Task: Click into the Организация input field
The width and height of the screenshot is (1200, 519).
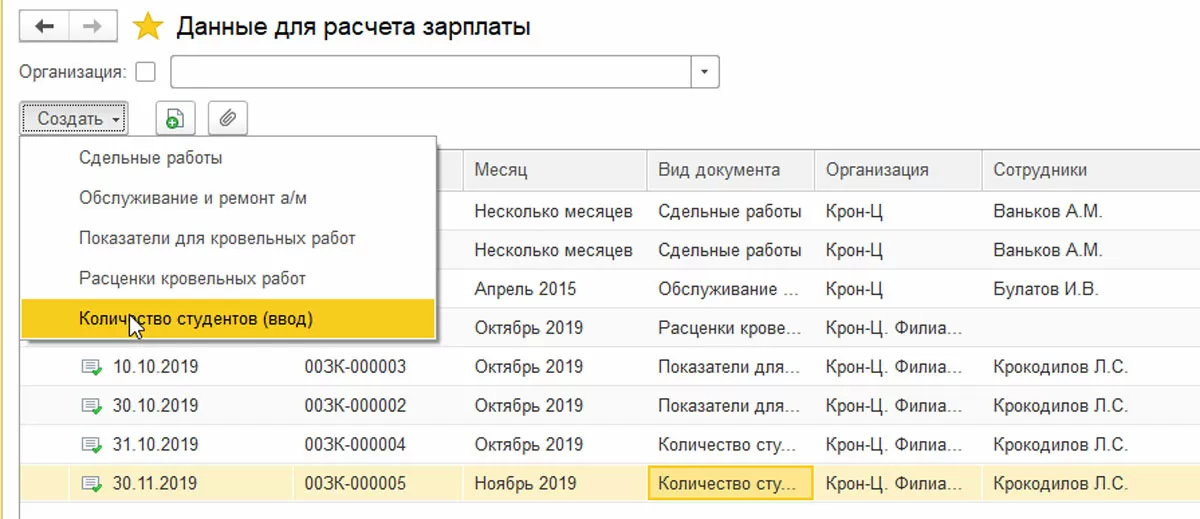Action: (431, 72)
